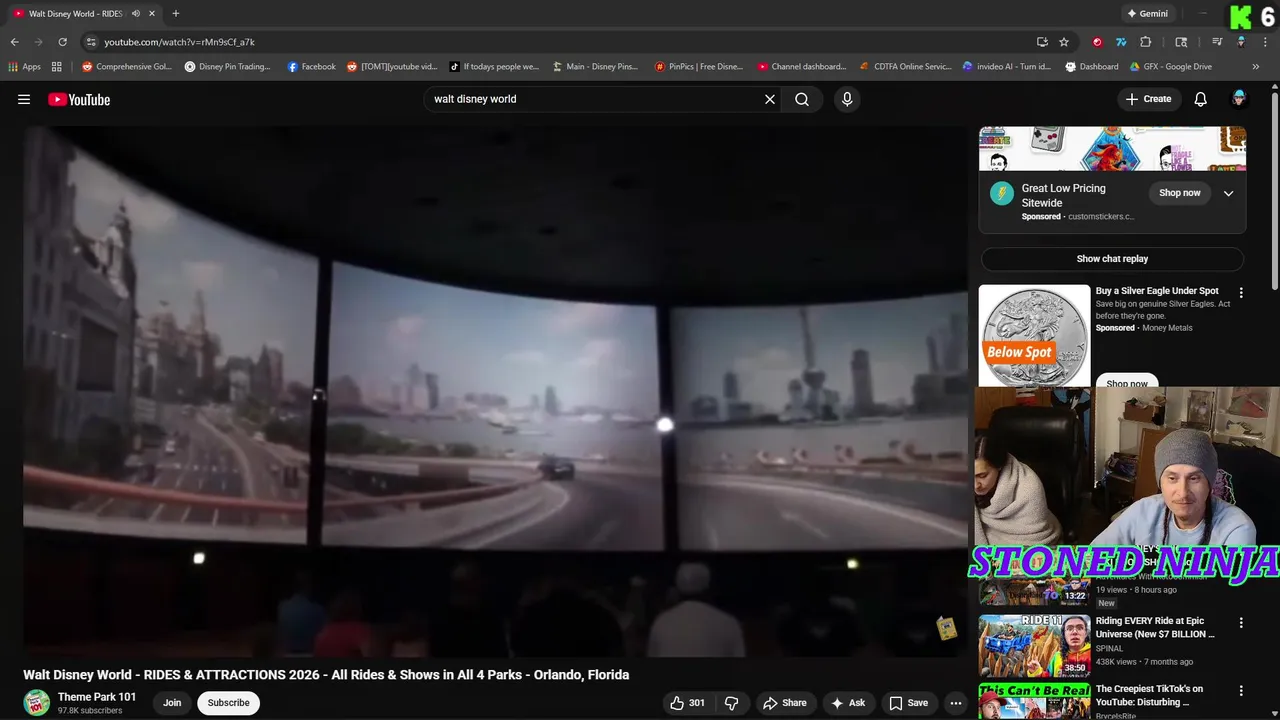The width and height of the screenshot is (1280, 720).
Task: Mute the tab using the speaker icon
Action: click(136, 14)
